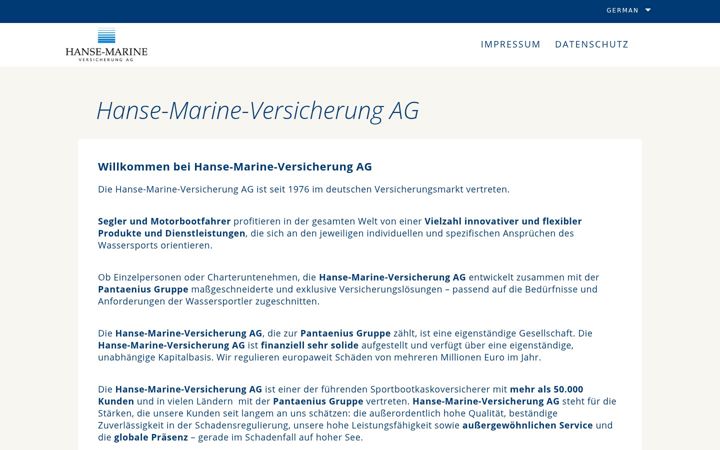Click heading Willkommen bei Hanse-Marine-Versicherung AG
This screenshot has height=450, width=720.
click(235, 167)
